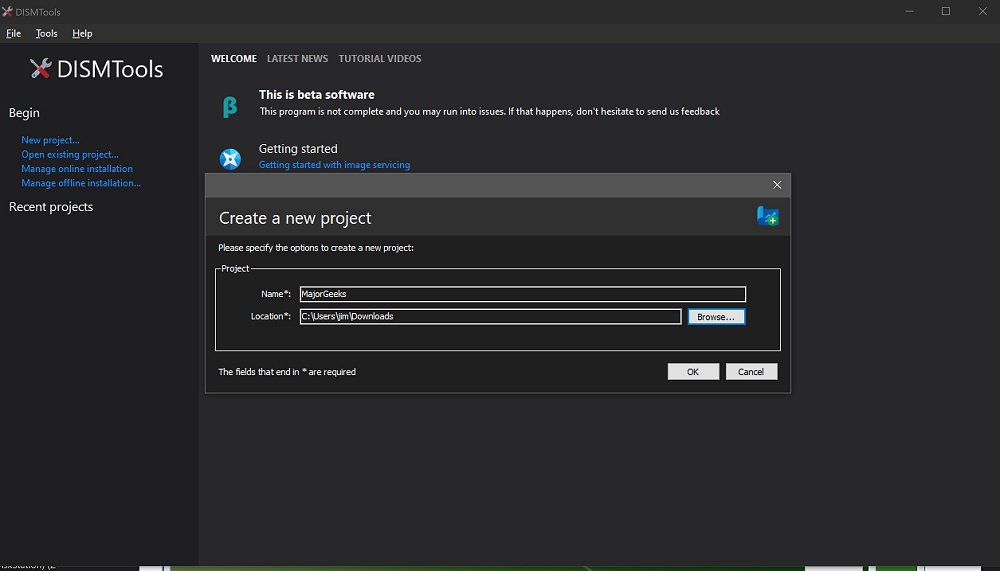Open the Manage online installation link
1000x571 pixels.
tap(77, 169)
